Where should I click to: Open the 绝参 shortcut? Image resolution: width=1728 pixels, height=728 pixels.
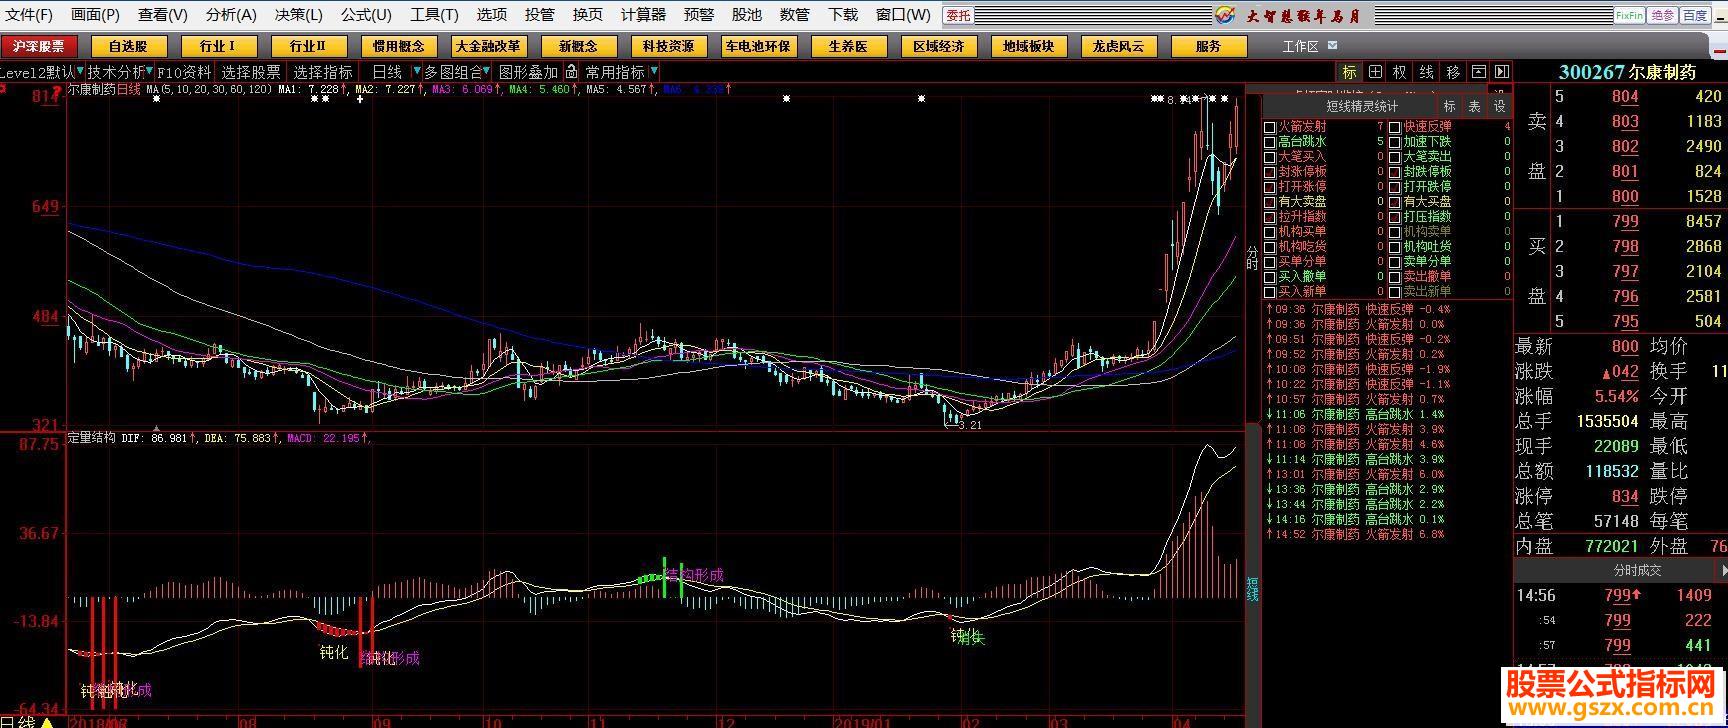click(1662, 15)
